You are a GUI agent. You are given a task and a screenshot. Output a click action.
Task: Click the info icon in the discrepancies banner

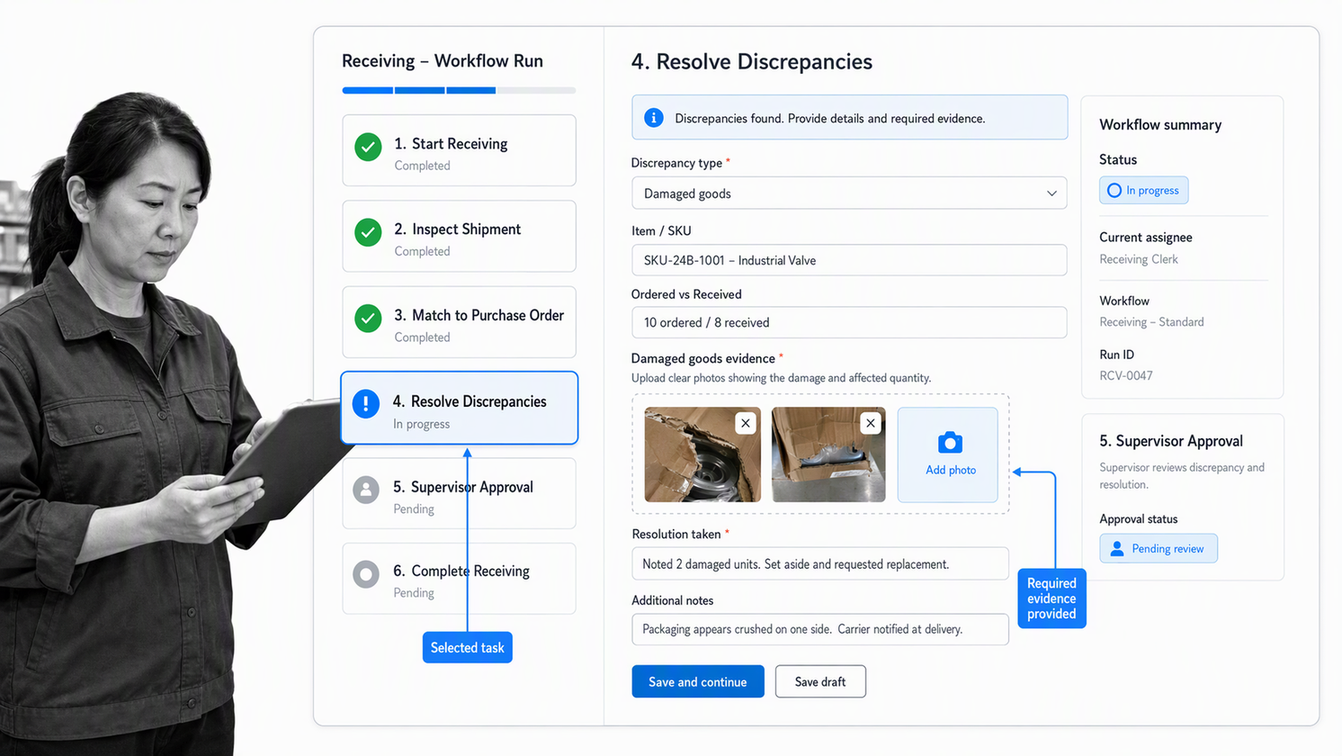[654, 118]
